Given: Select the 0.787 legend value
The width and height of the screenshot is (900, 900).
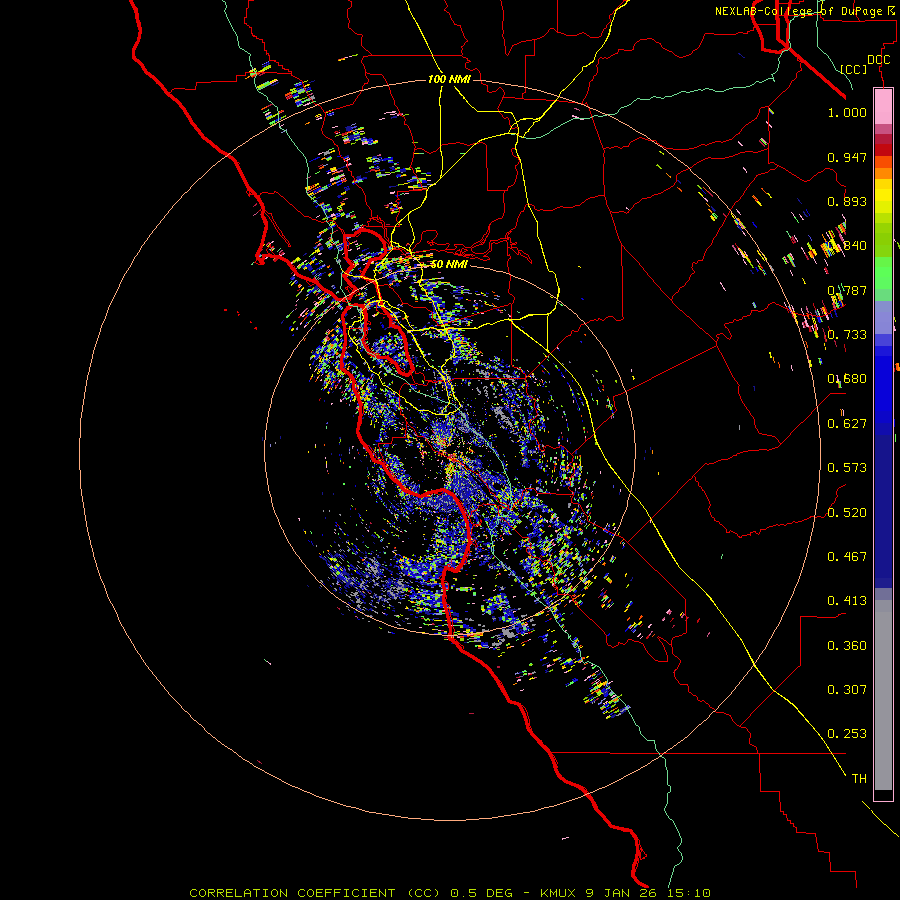Looking at the screenshot, I should (847, 290).
